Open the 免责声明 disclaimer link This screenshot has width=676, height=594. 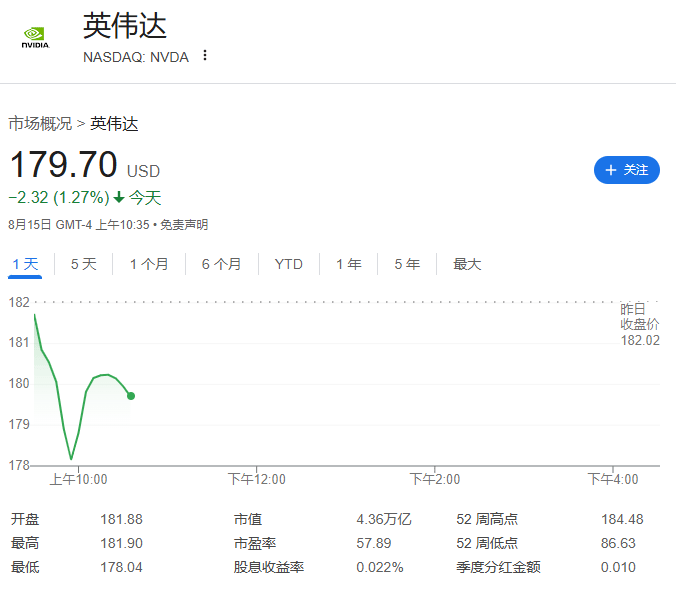pos(184,225)
